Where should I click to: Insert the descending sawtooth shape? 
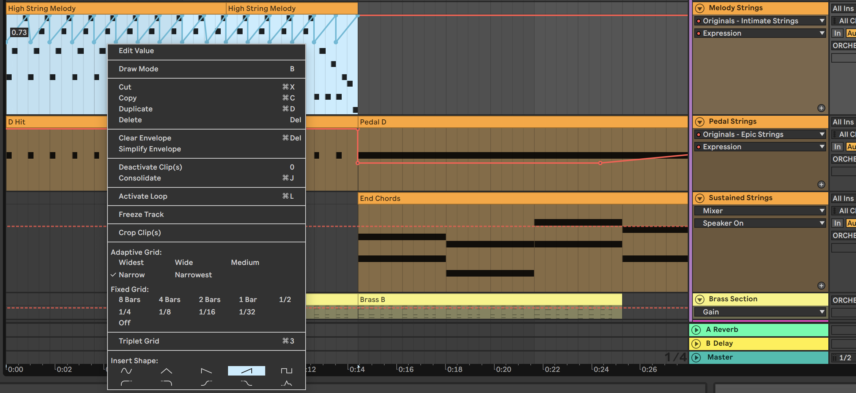[206, 371]
